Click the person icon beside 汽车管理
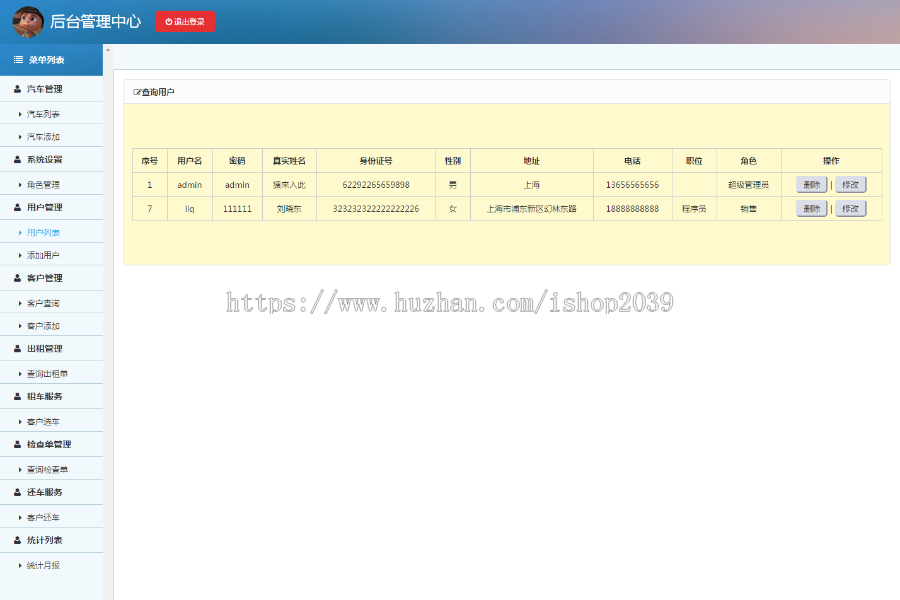Screen dimensions: 900x600 17,89
